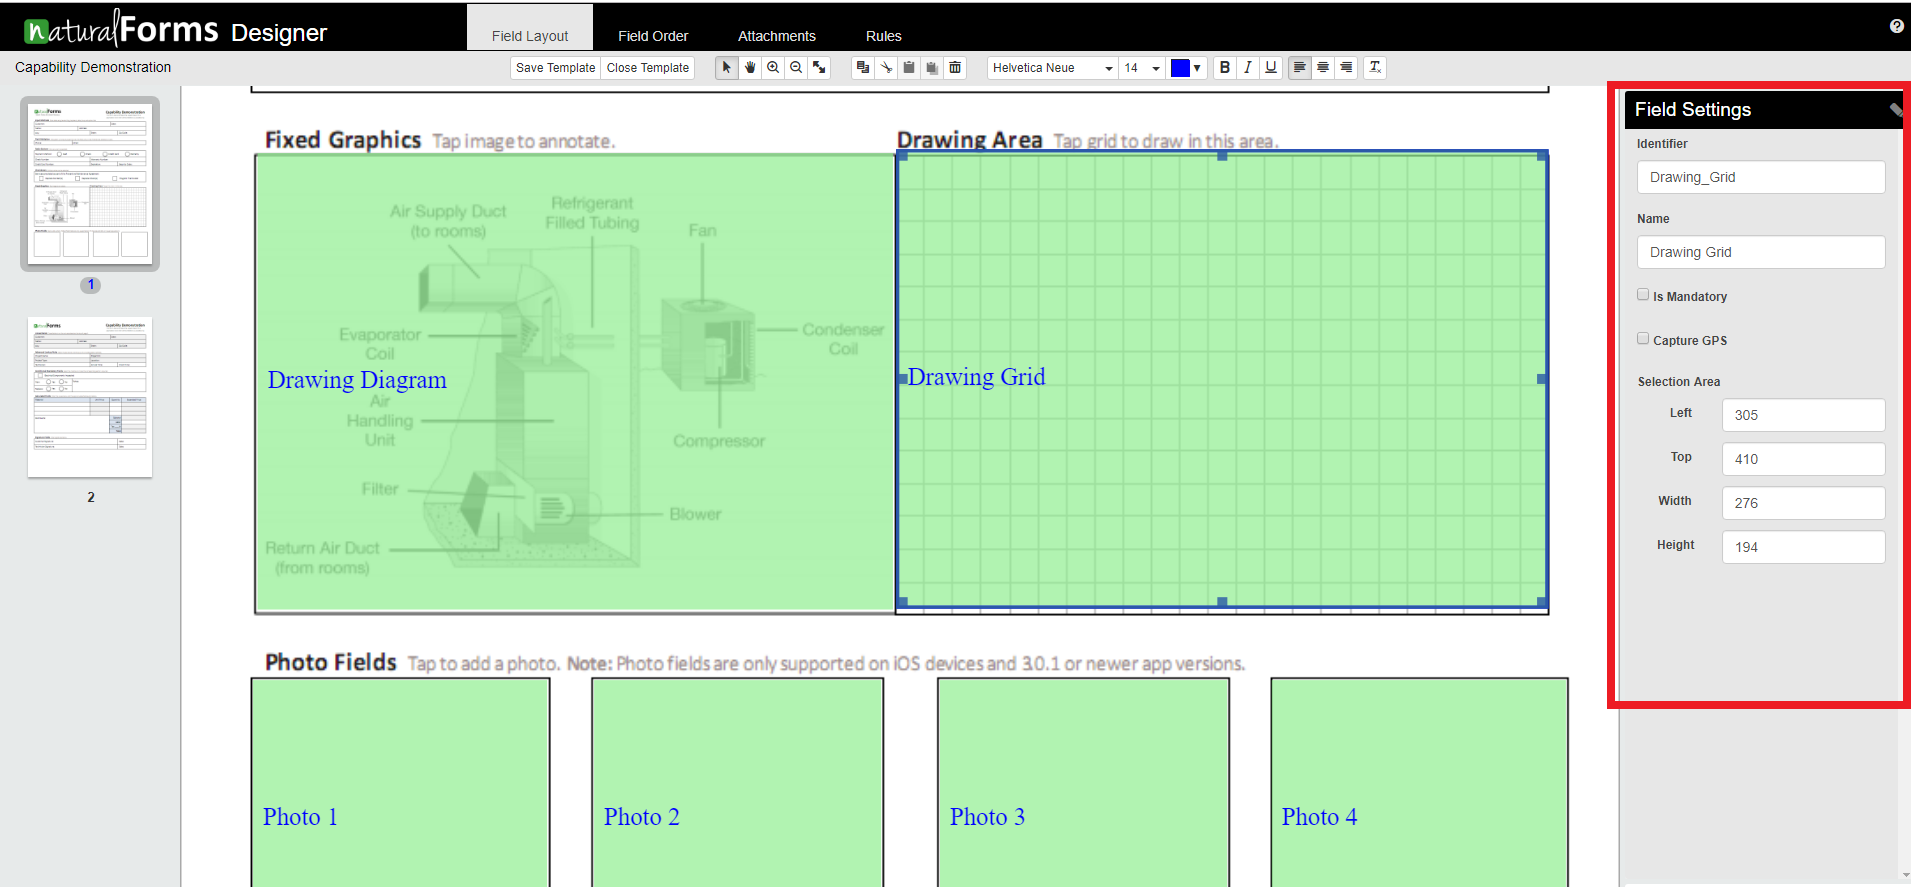Click the first paste clipboard icon
This screenshot has height=887, width=1911.
pos(909,68)
